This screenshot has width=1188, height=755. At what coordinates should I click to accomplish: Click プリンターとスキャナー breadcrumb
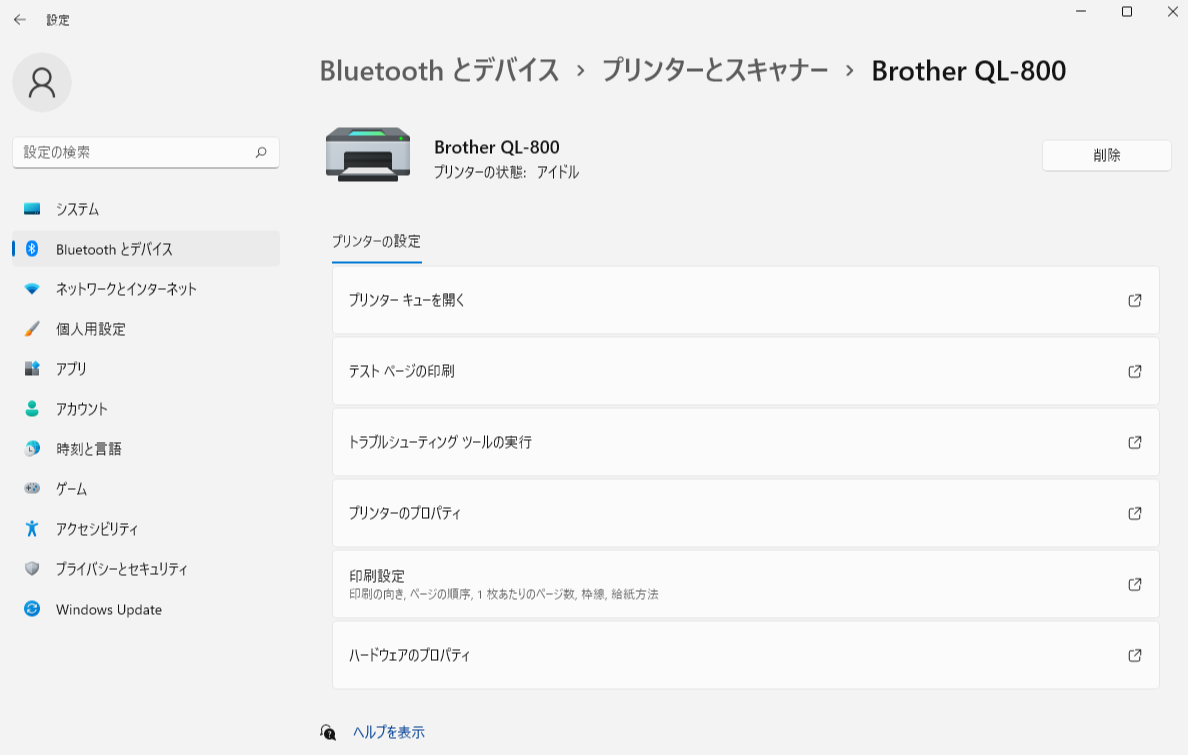(x=714, y=71)
